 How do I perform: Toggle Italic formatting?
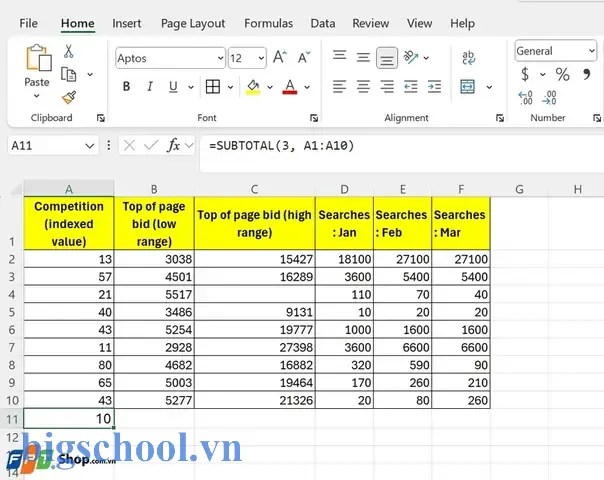pyautogui.click(x=150, y=87)
